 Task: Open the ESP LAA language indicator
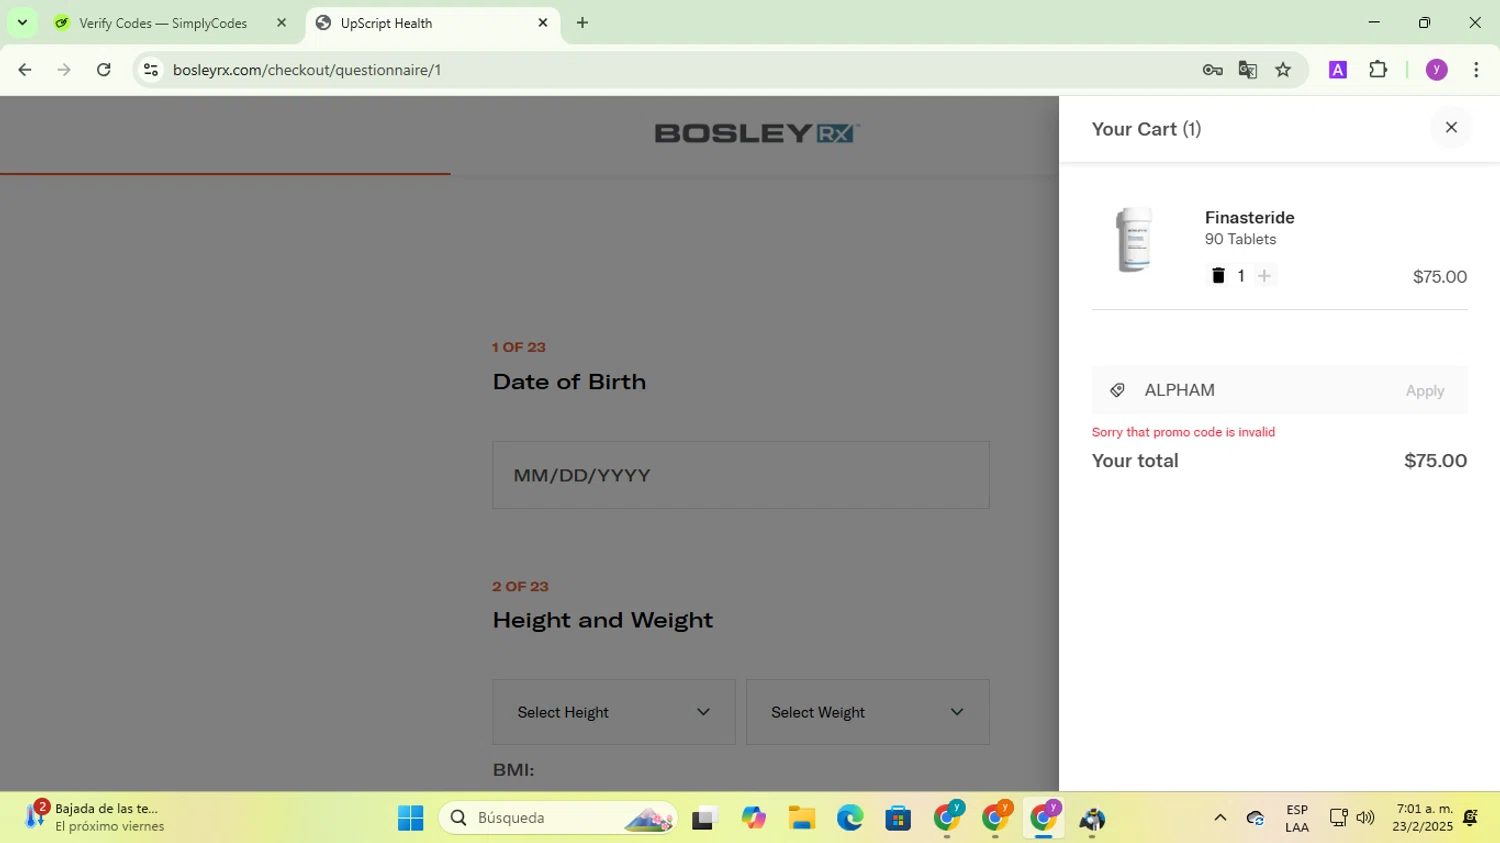click(1297, 818)
